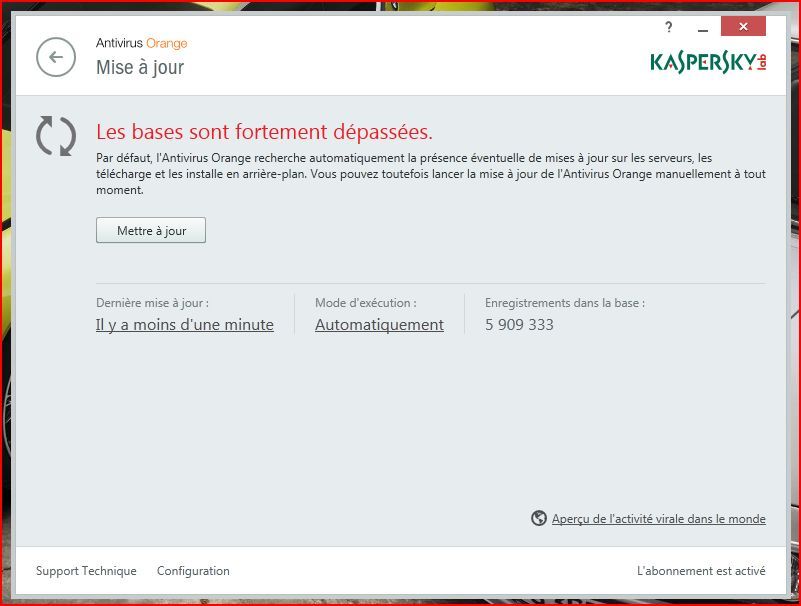Click the Kaspersky lab logo
The image size is (801, 606).
tap(709, 63)
